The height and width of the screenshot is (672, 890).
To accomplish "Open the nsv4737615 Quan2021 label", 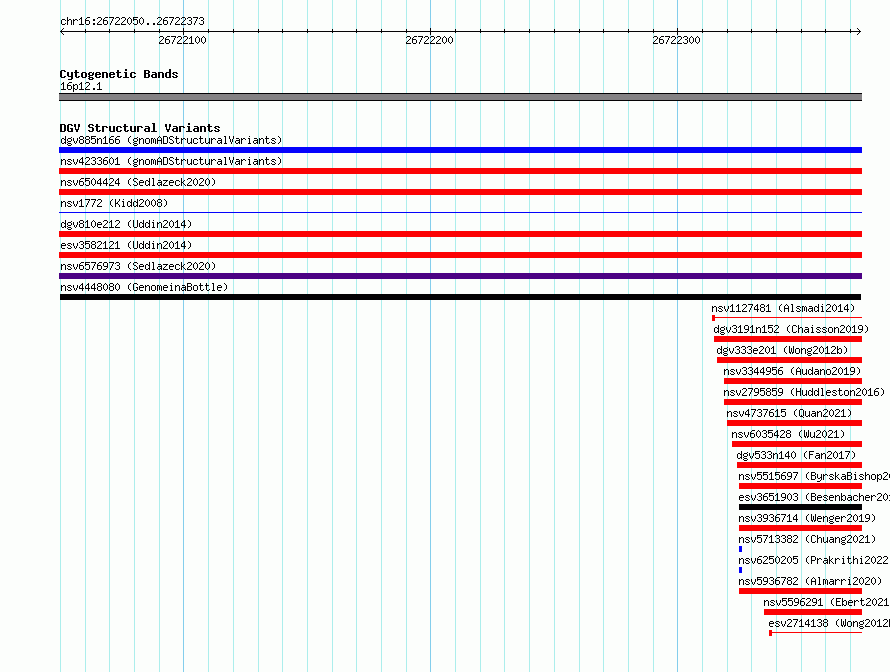I will tap(790, 413).
